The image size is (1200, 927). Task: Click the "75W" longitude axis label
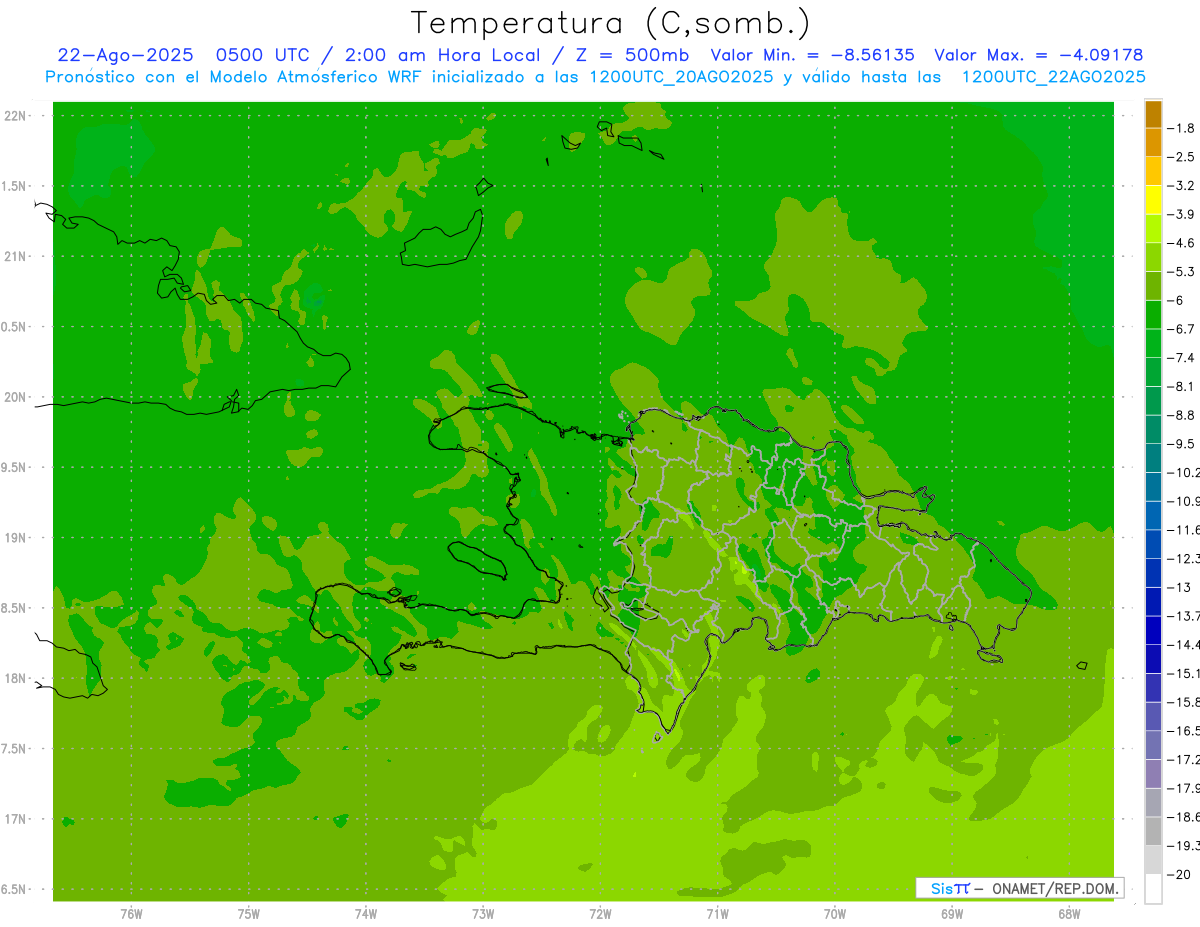click(x=249, y=914)
